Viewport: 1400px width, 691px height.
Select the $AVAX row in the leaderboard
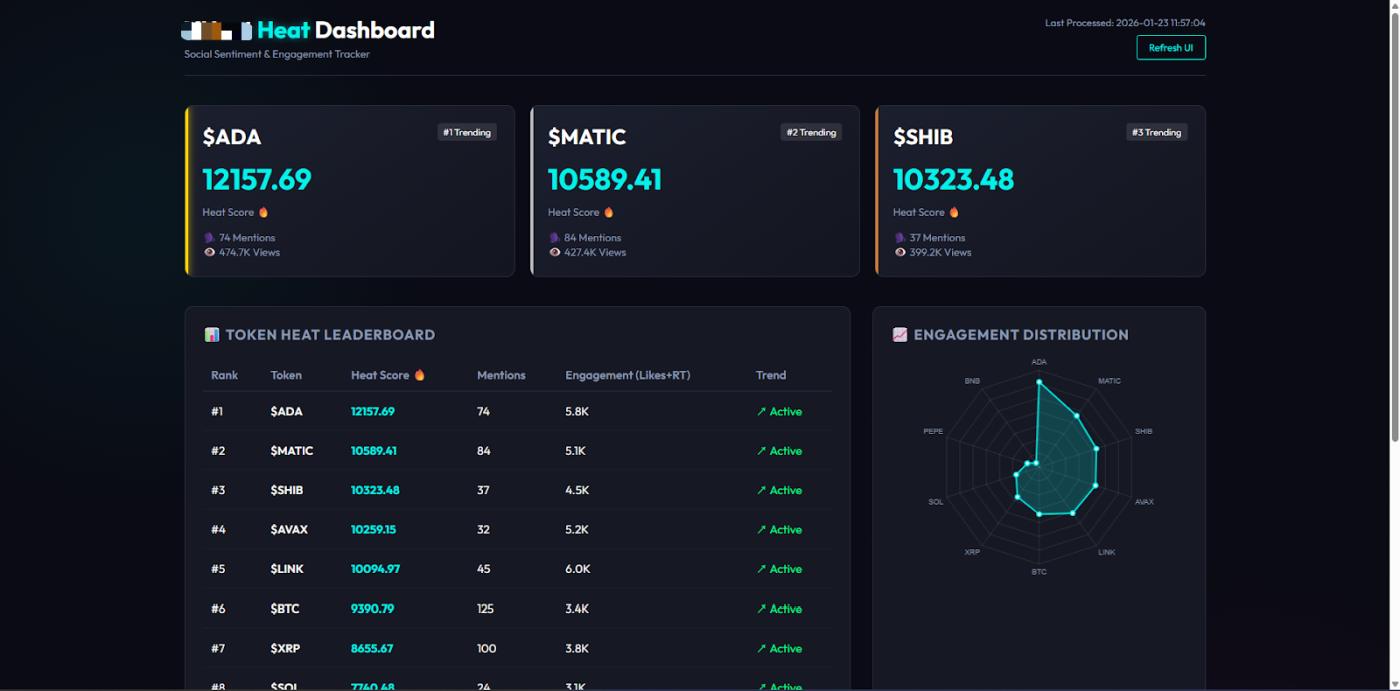point(289,530)
